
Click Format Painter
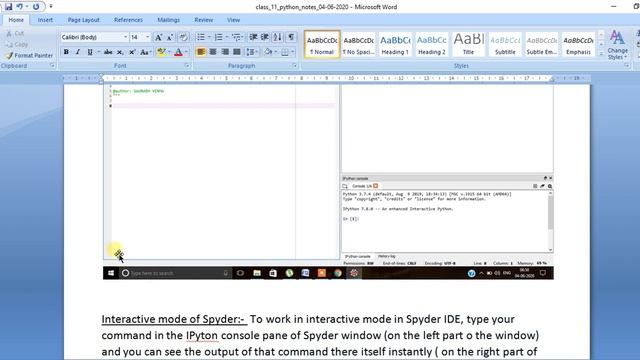tap(29, 55)
